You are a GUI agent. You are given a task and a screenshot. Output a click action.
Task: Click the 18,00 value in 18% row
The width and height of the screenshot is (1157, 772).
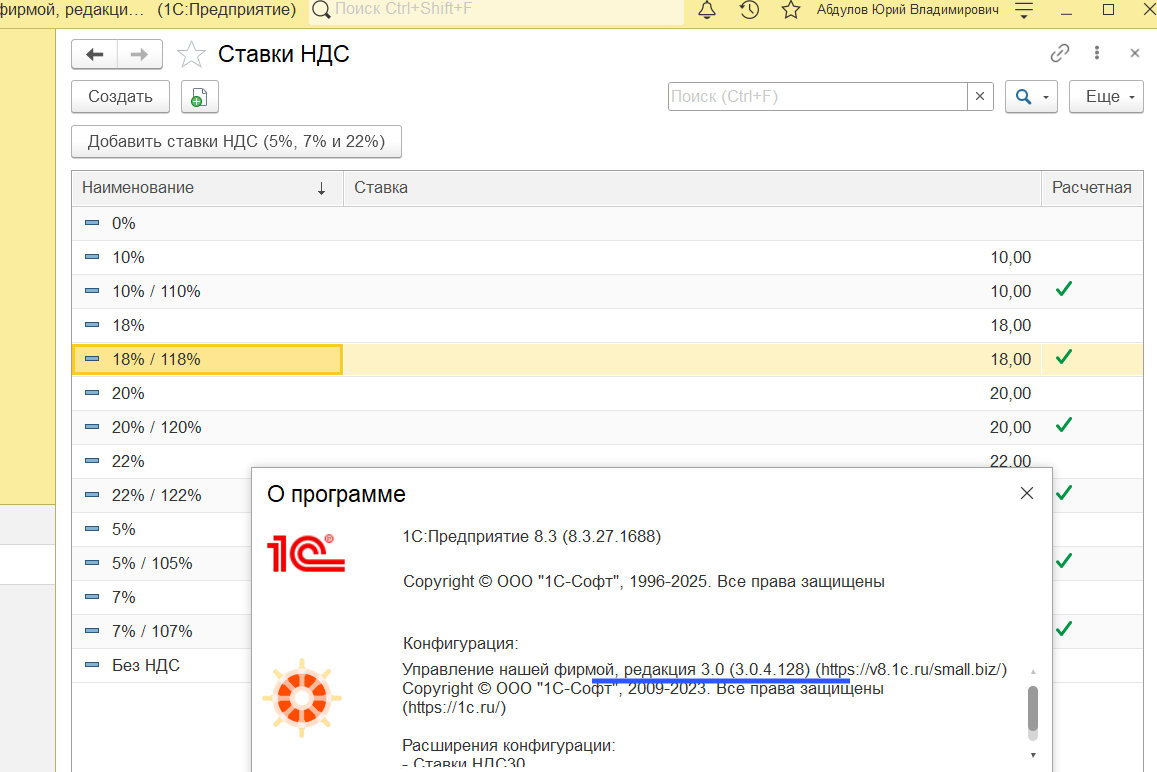[1010, 325]
